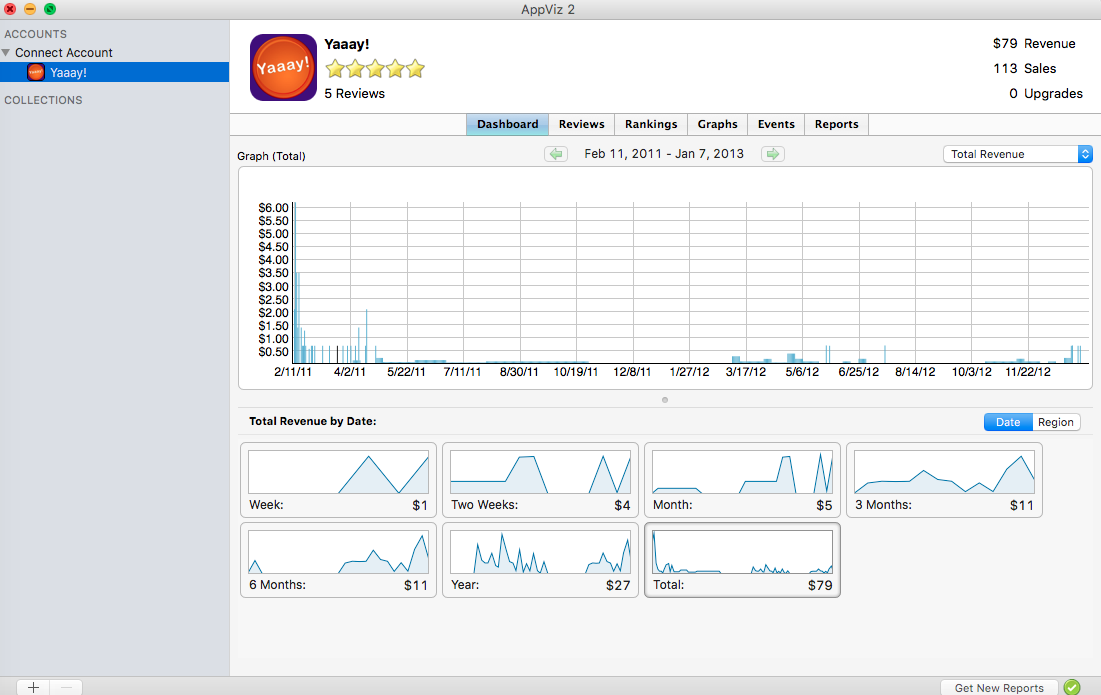Click the date range Feb 11, 2011 - Jan 7, 2013
This screenshot has width=1101, height=695.
pyautogui.click(x=664, y=154)
